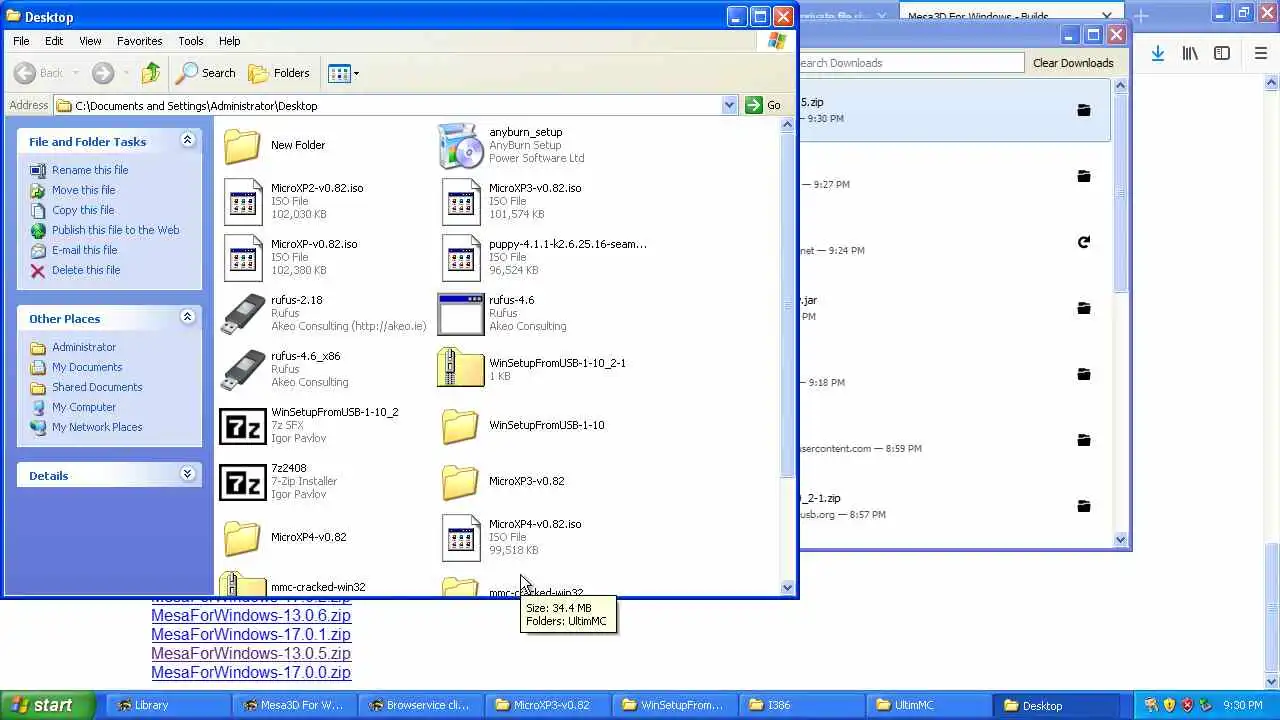Open My Network Places link
1280x720 pixels.
97,427
